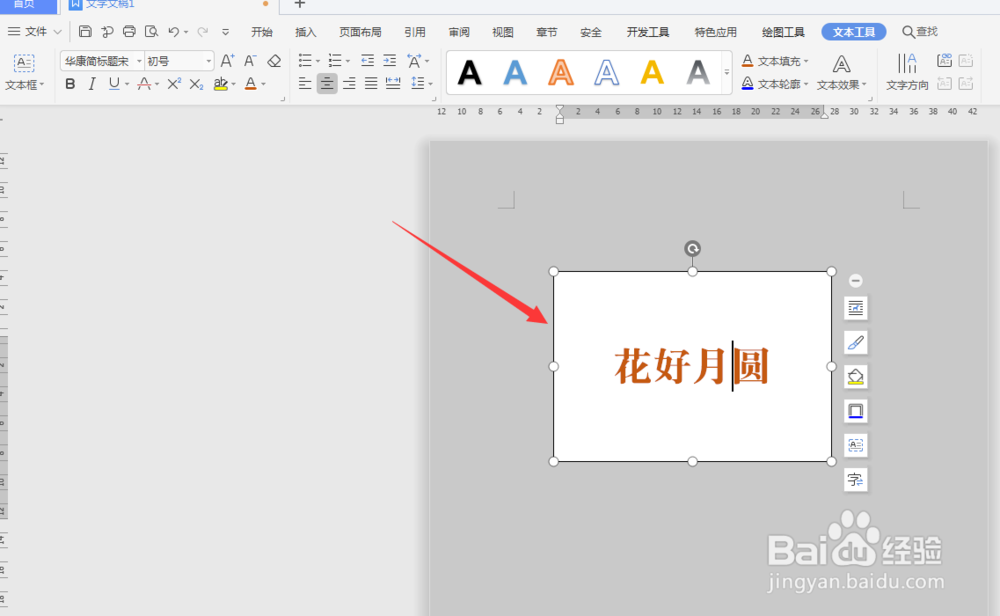
Task: Toggle Italic formatting
Action: click(x=92, y=84)
